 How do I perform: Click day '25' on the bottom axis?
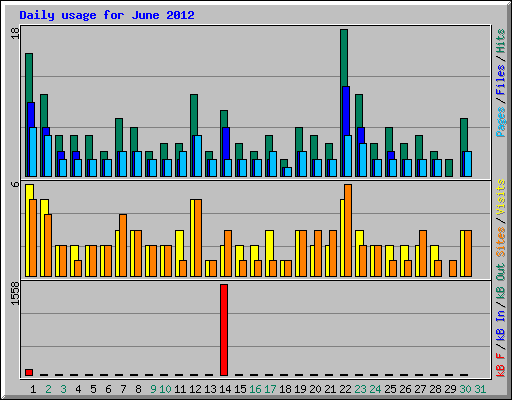pyautogui.click(x=390, y=389)
